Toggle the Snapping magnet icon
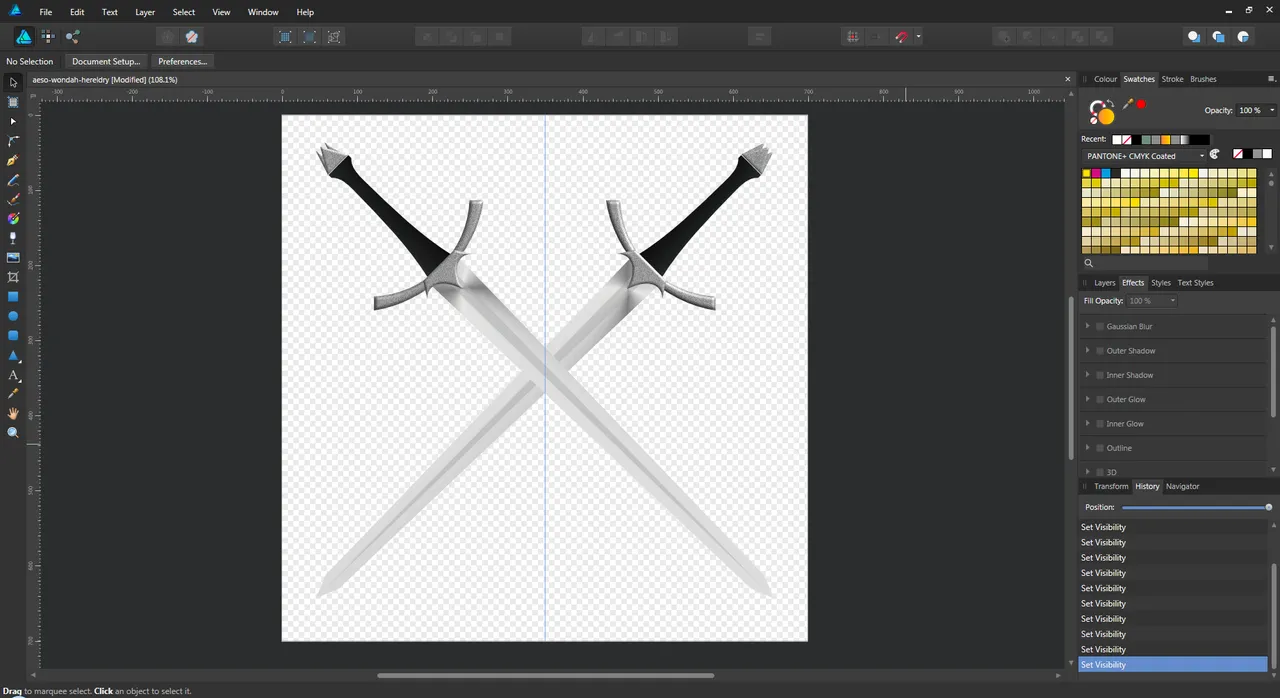The width and height of the screenshot is (1280, 698). tap(902, 36)
